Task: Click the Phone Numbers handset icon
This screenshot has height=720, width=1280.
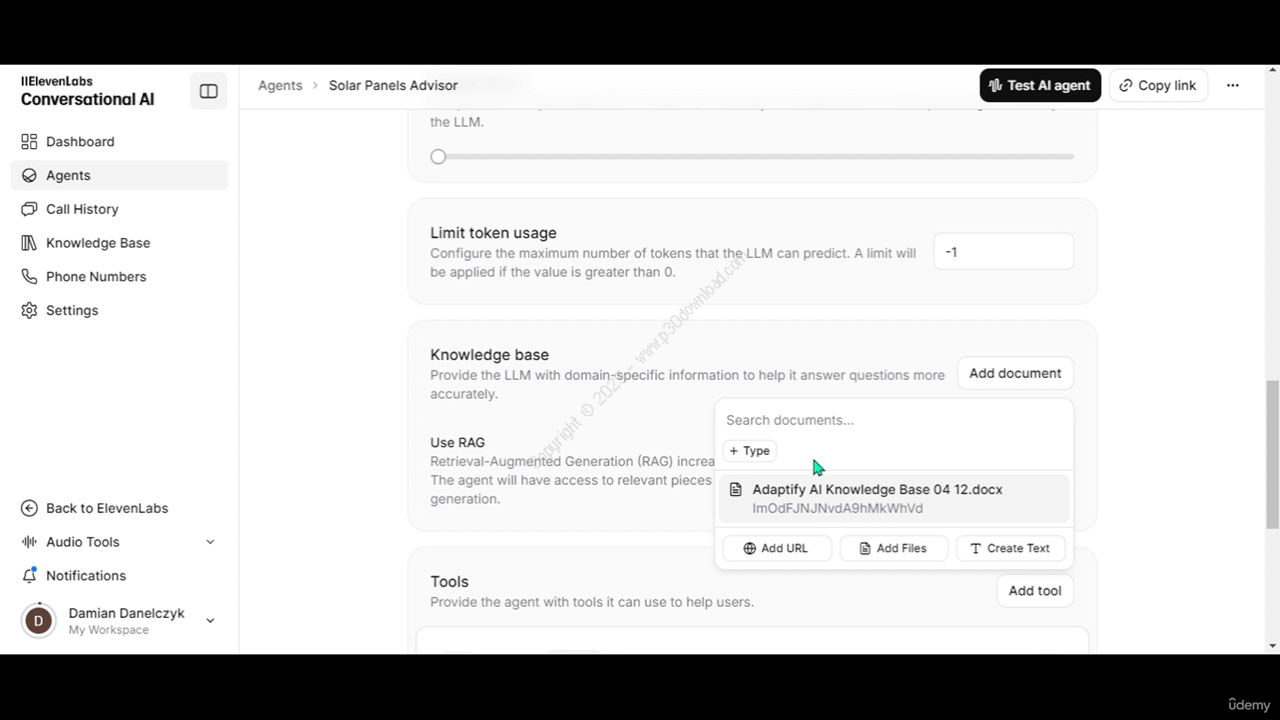Action: point(29,277)
